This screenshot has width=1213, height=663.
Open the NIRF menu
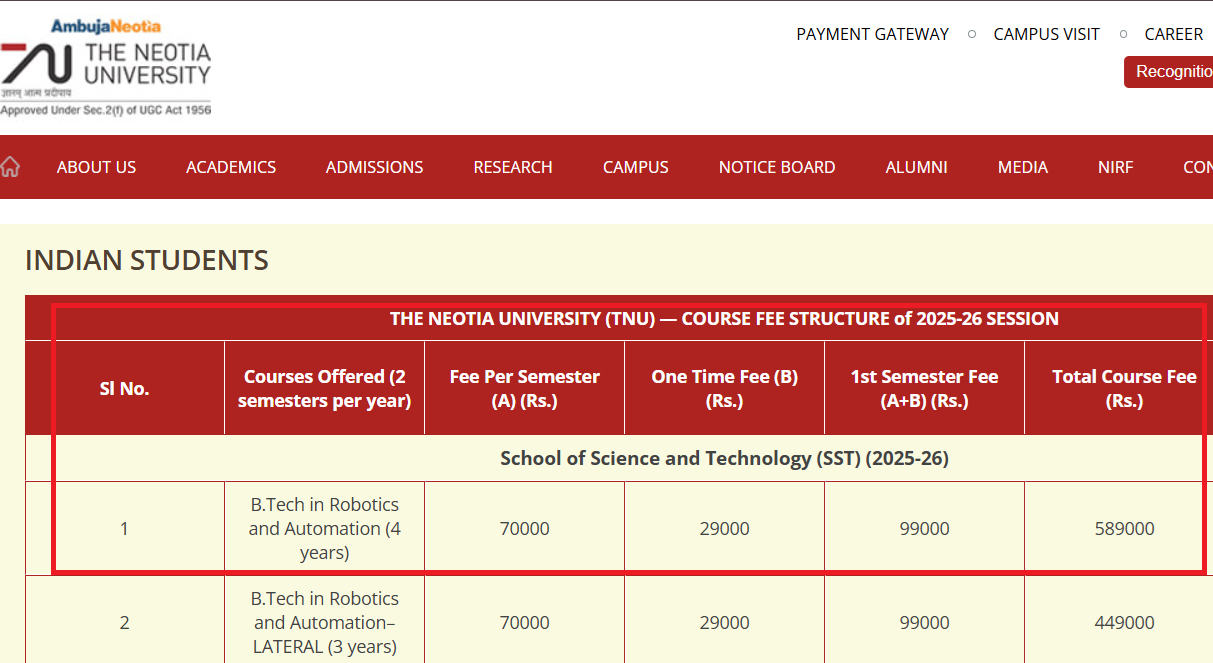click(1115, 167)
